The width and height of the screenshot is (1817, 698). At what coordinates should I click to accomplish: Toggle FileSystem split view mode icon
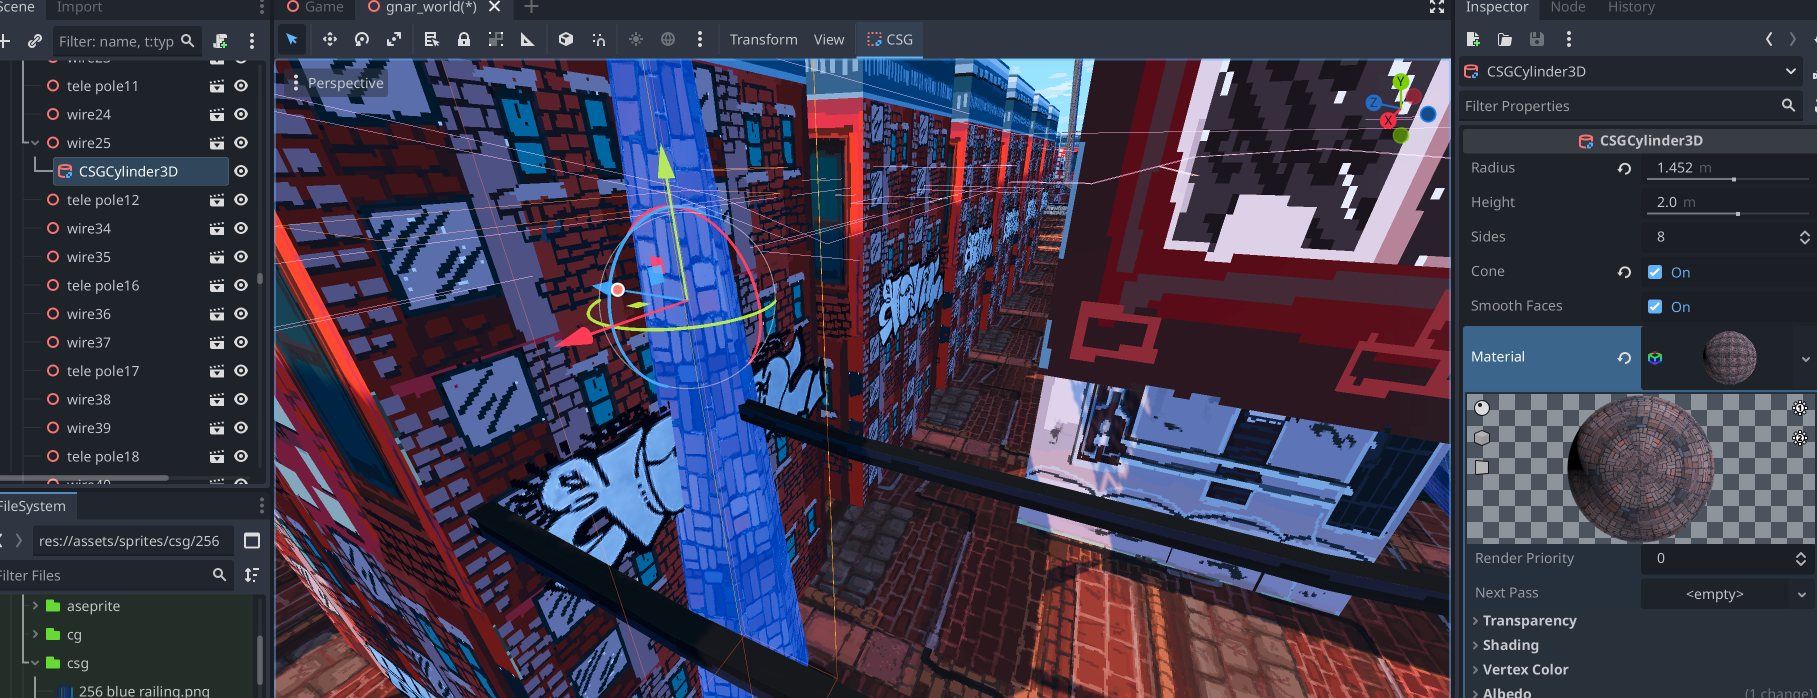tap(252, 541)
